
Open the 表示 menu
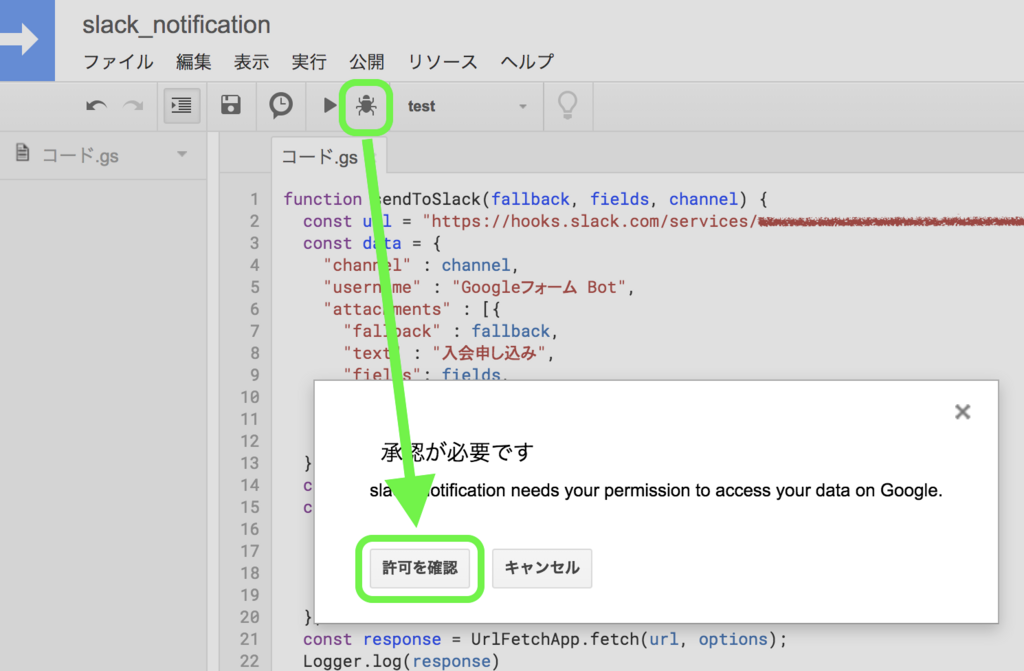pos(251,61)
